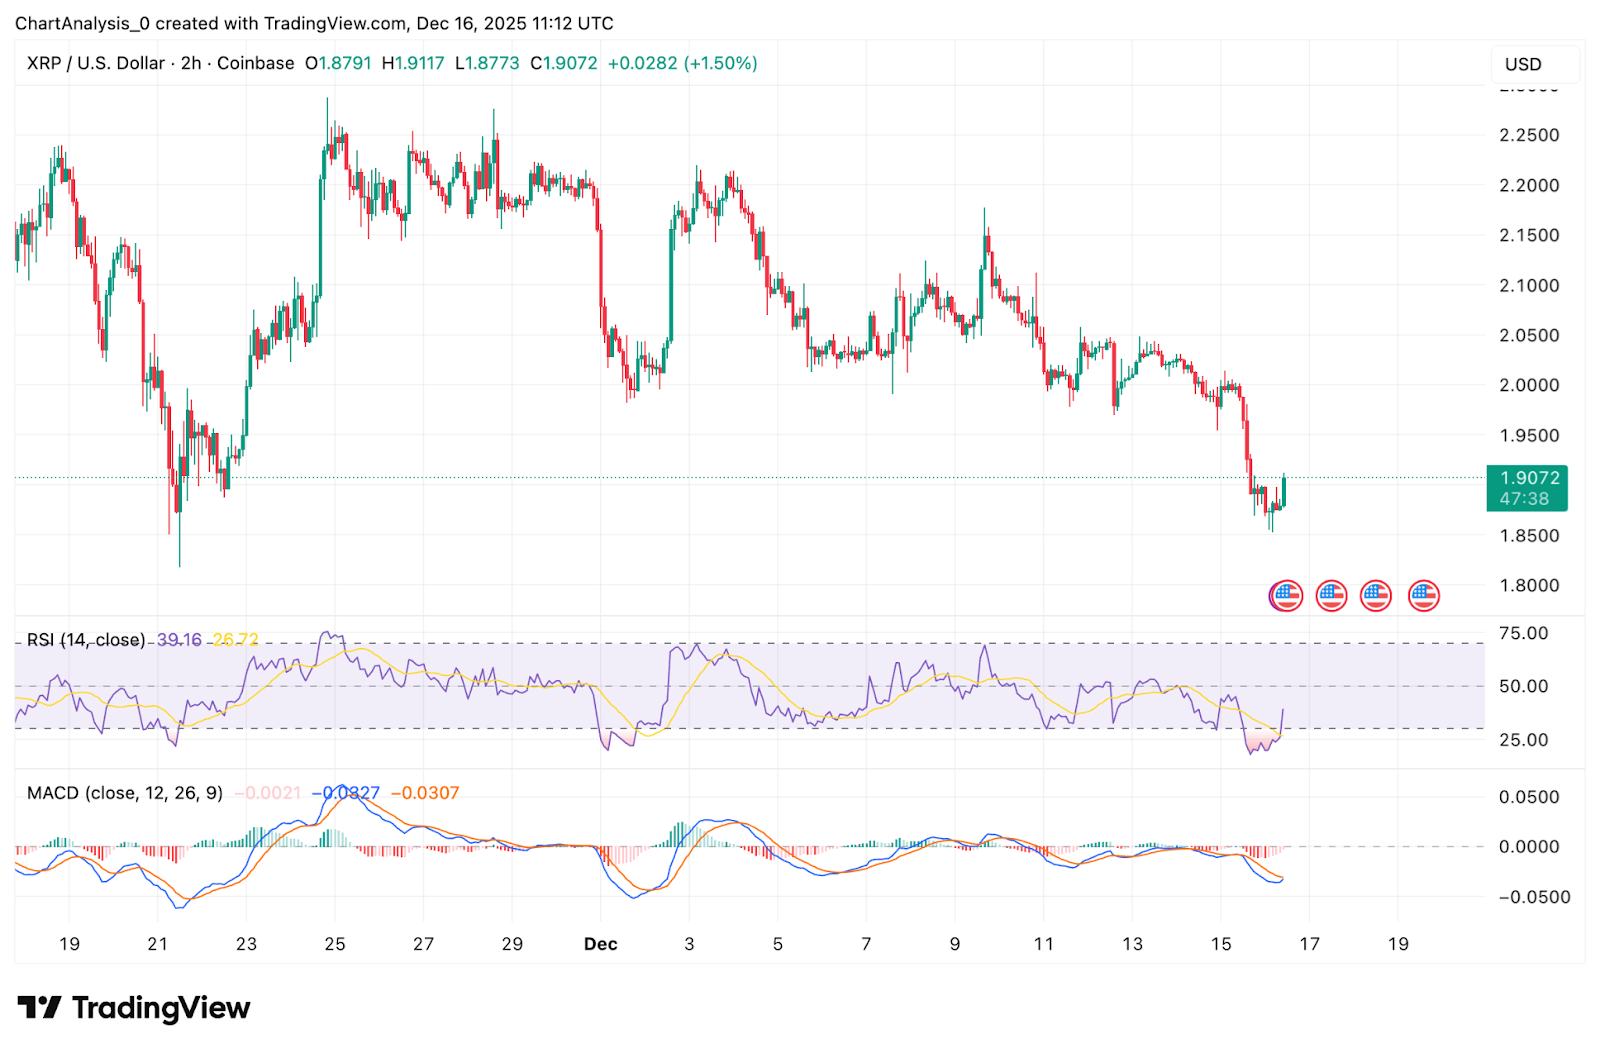Click the TradingView logo at the bottom

click(133, 1008)
